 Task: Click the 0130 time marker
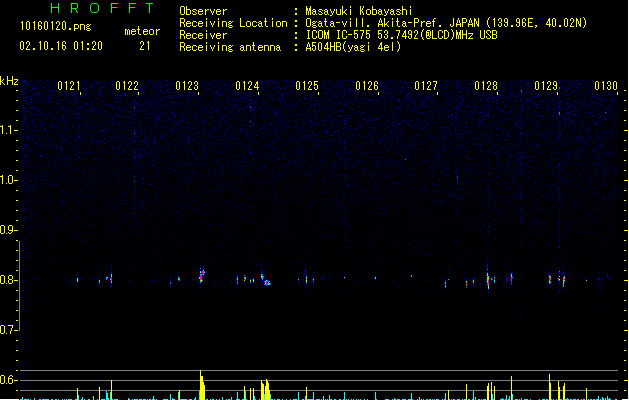(606, 86)
